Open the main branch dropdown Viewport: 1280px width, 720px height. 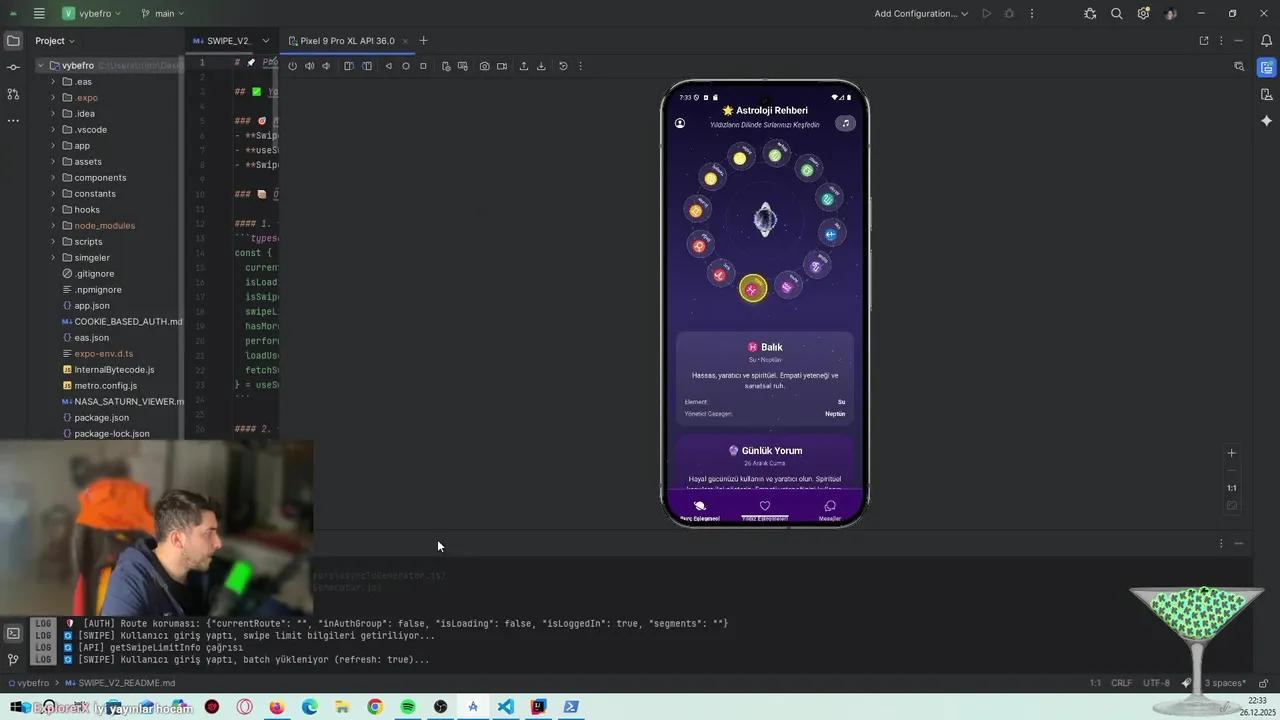pyautogui.click(x=163, y=13)
